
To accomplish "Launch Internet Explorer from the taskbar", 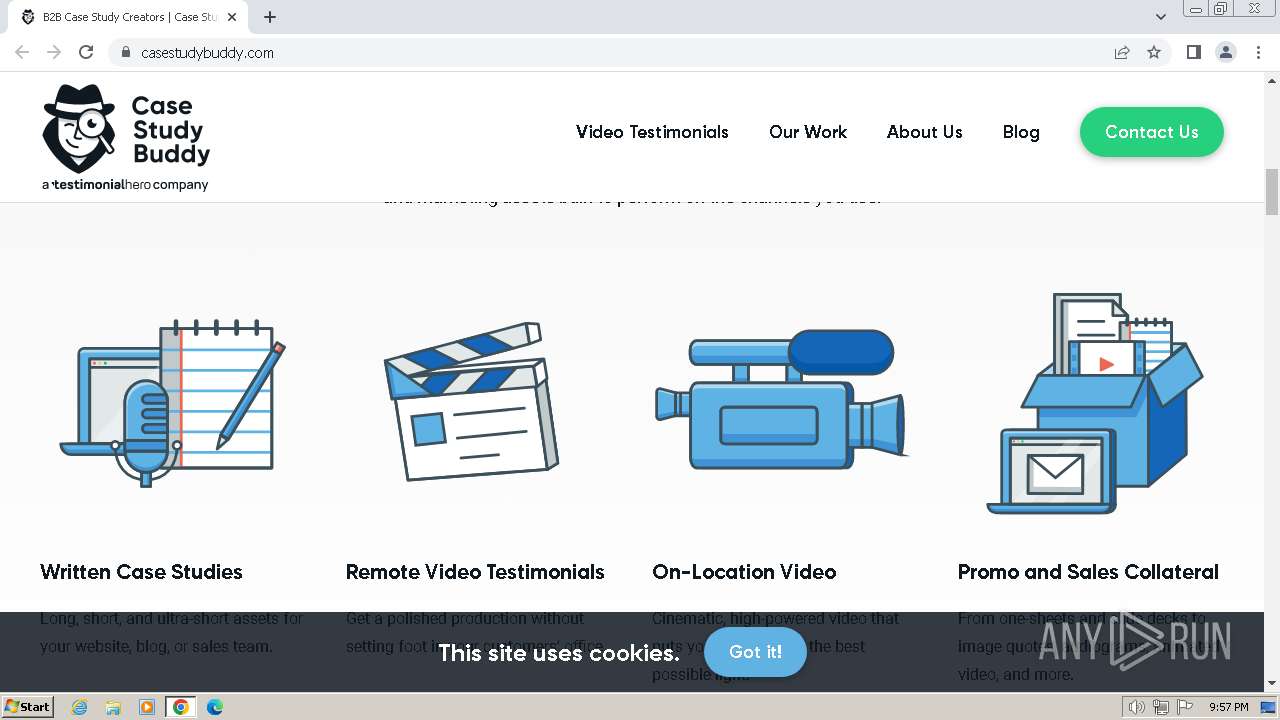I will (x=79, y=707).
